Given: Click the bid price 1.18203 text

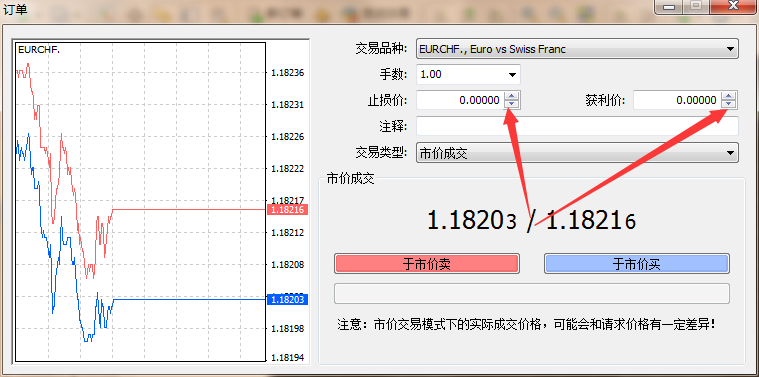Looking at the screenshot, I should pyautogui.click(x=472, y=221).
